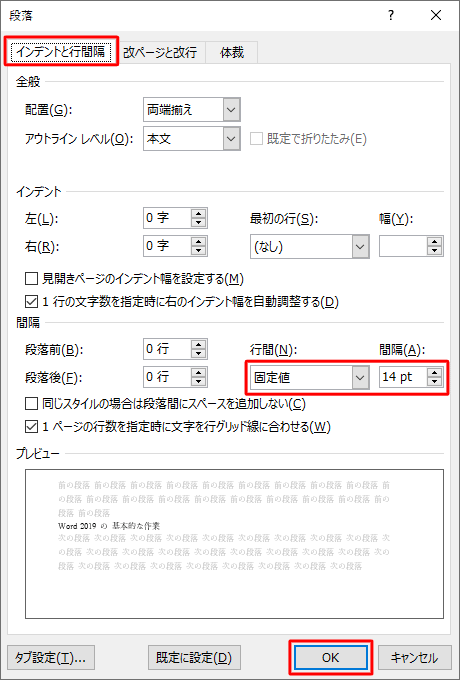Switch to the インデントと行間隔 tab
The width and height of the screenshot is (460, 680).
[x=61, y=52]
